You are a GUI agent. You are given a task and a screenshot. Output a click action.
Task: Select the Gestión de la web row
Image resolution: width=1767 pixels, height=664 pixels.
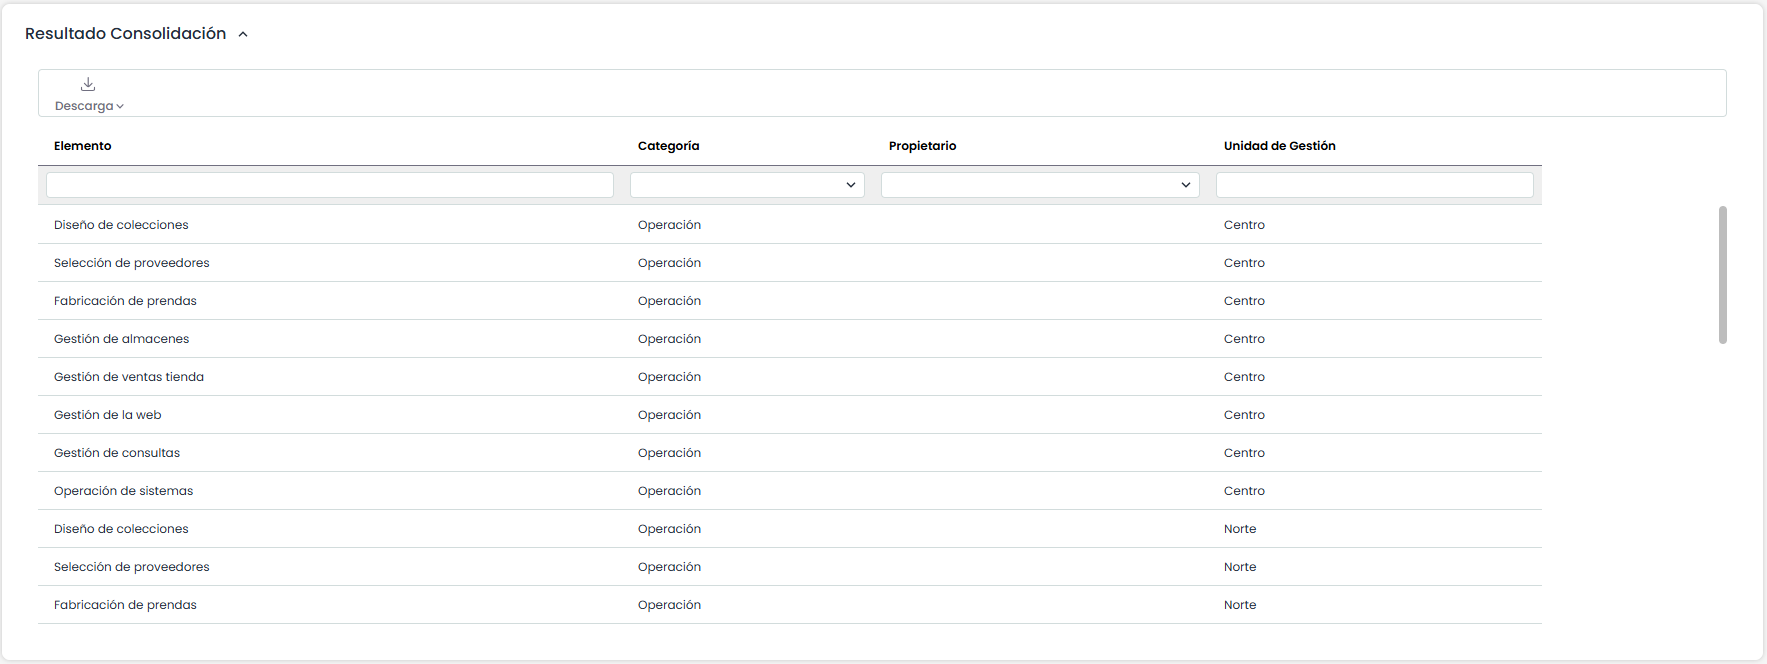point(108,415)
